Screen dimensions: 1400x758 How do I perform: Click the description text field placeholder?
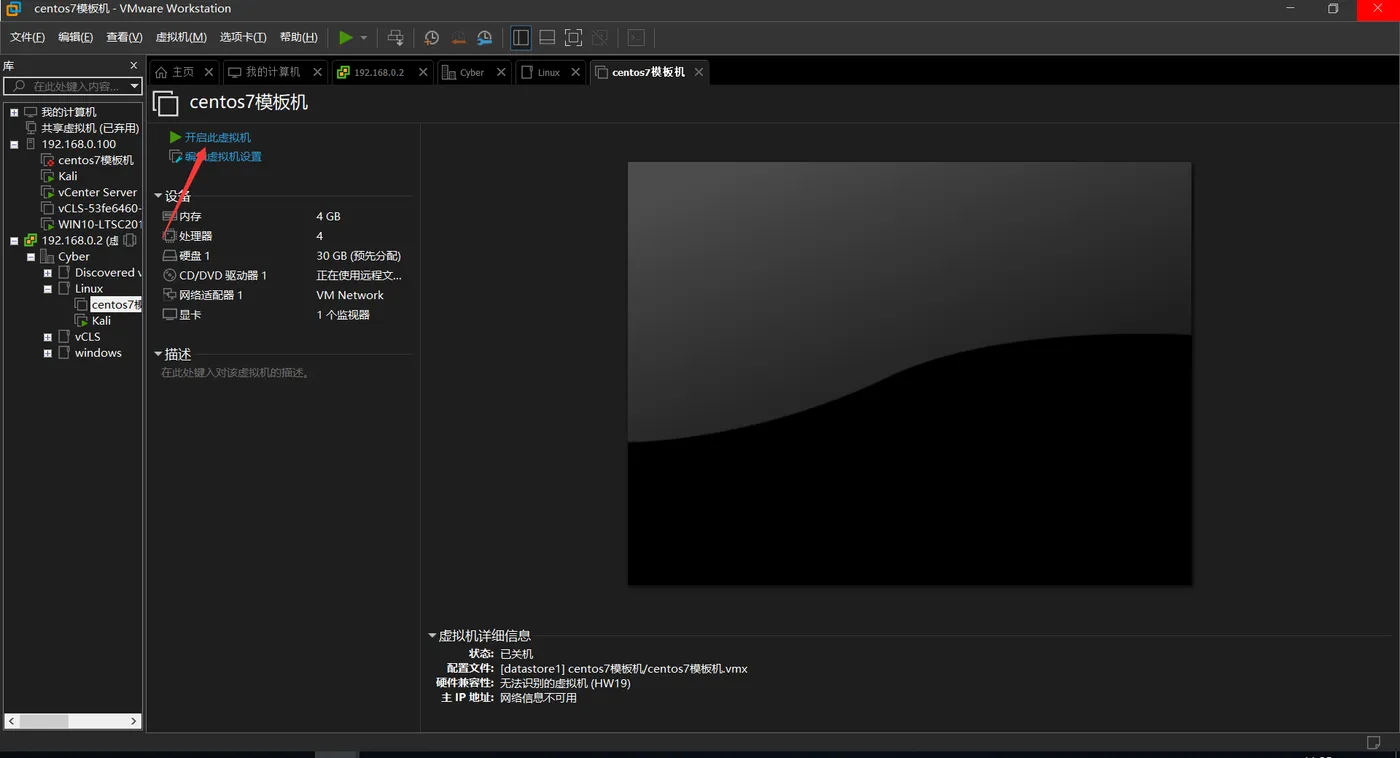[236, 373]
